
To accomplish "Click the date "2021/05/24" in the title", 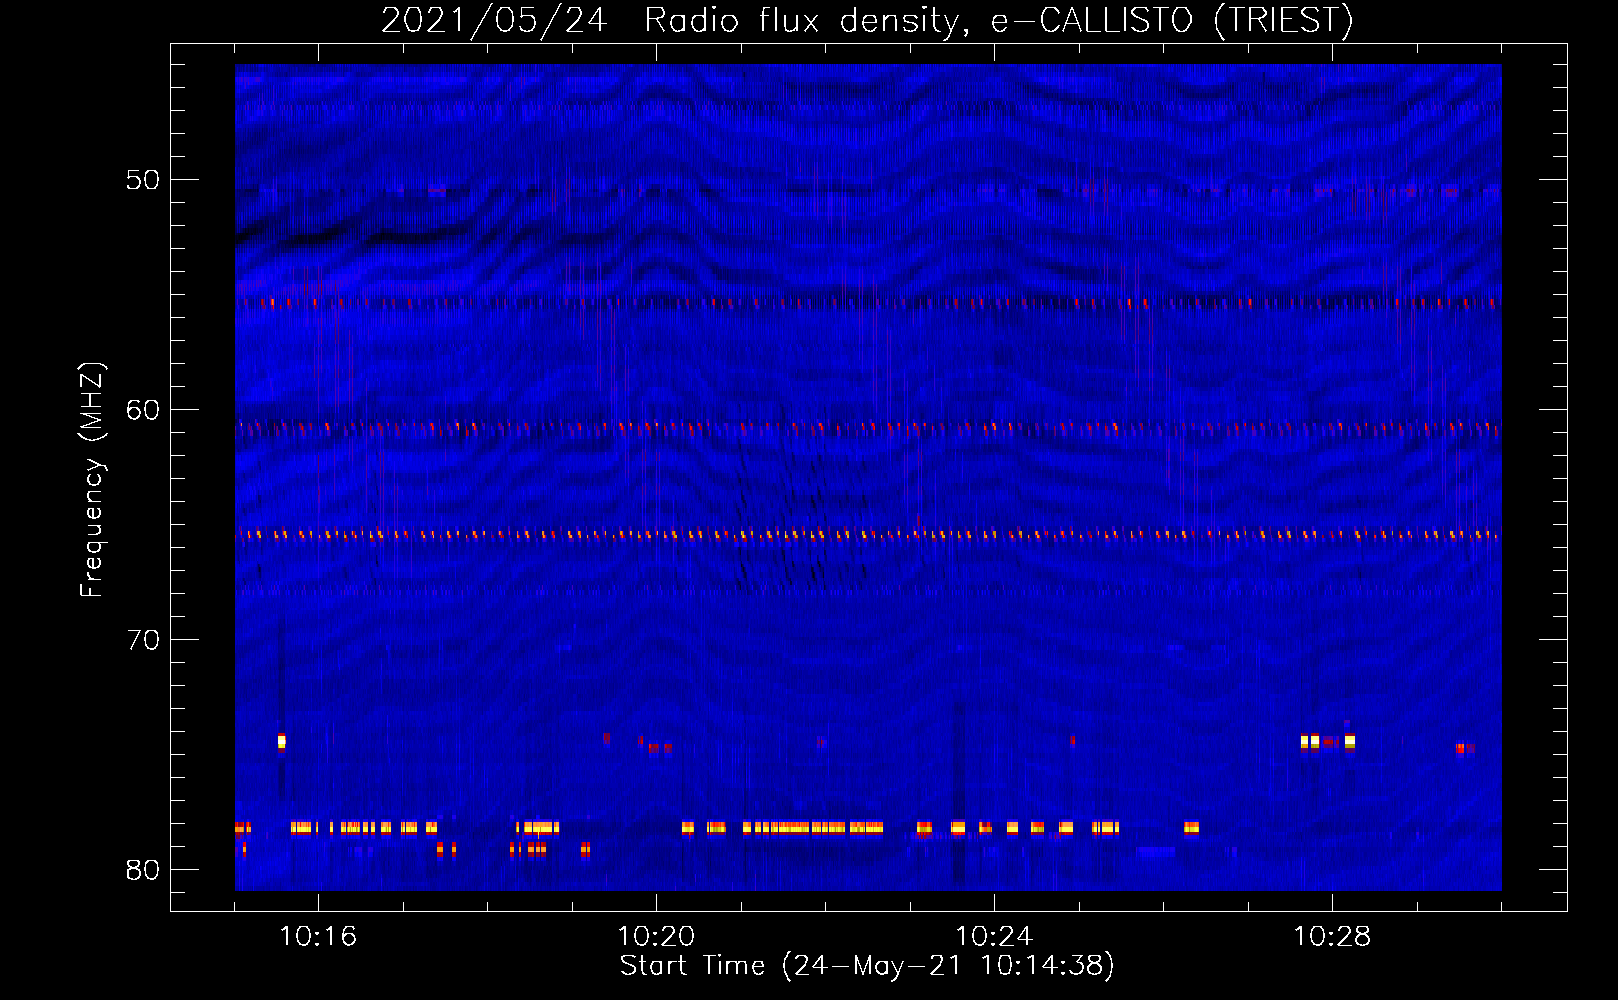I will pyautogui.click(x=494, y=21).
